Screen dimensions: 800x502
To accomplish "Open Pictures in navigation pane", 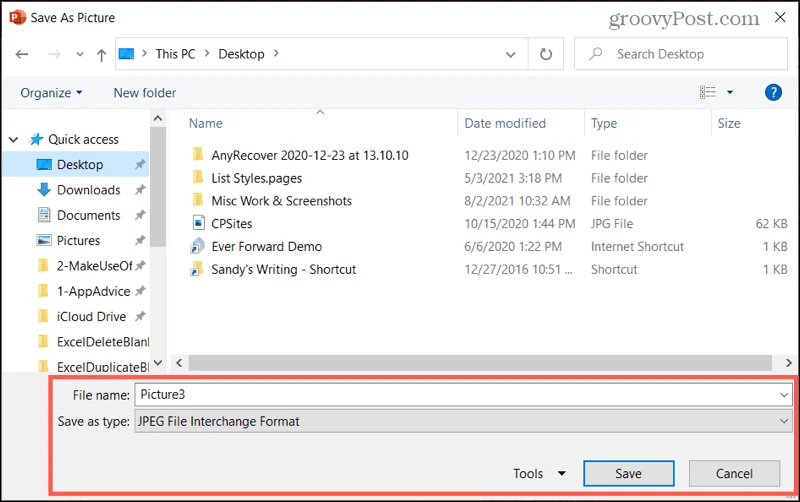I will point(78,240).
